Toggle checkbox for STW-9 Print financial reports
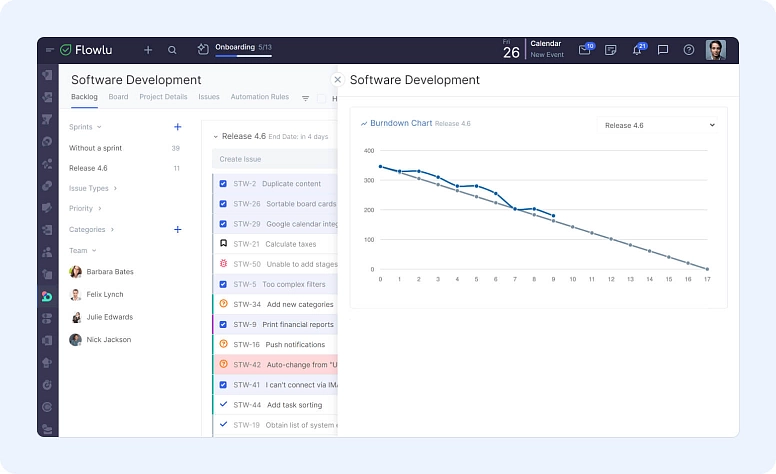The width and height of the screenshot is (776, 474). pos(223,324)
